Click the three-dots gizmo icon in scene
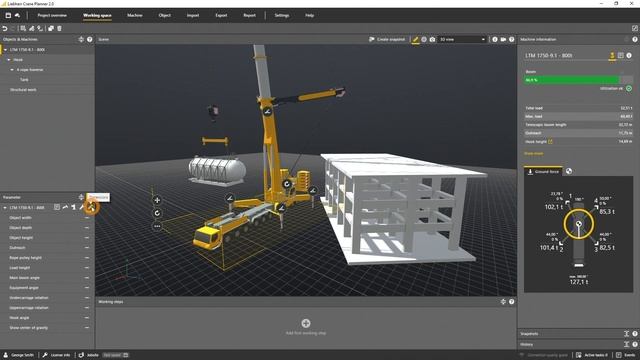The image size is (640, 360). tap(157, 226)
